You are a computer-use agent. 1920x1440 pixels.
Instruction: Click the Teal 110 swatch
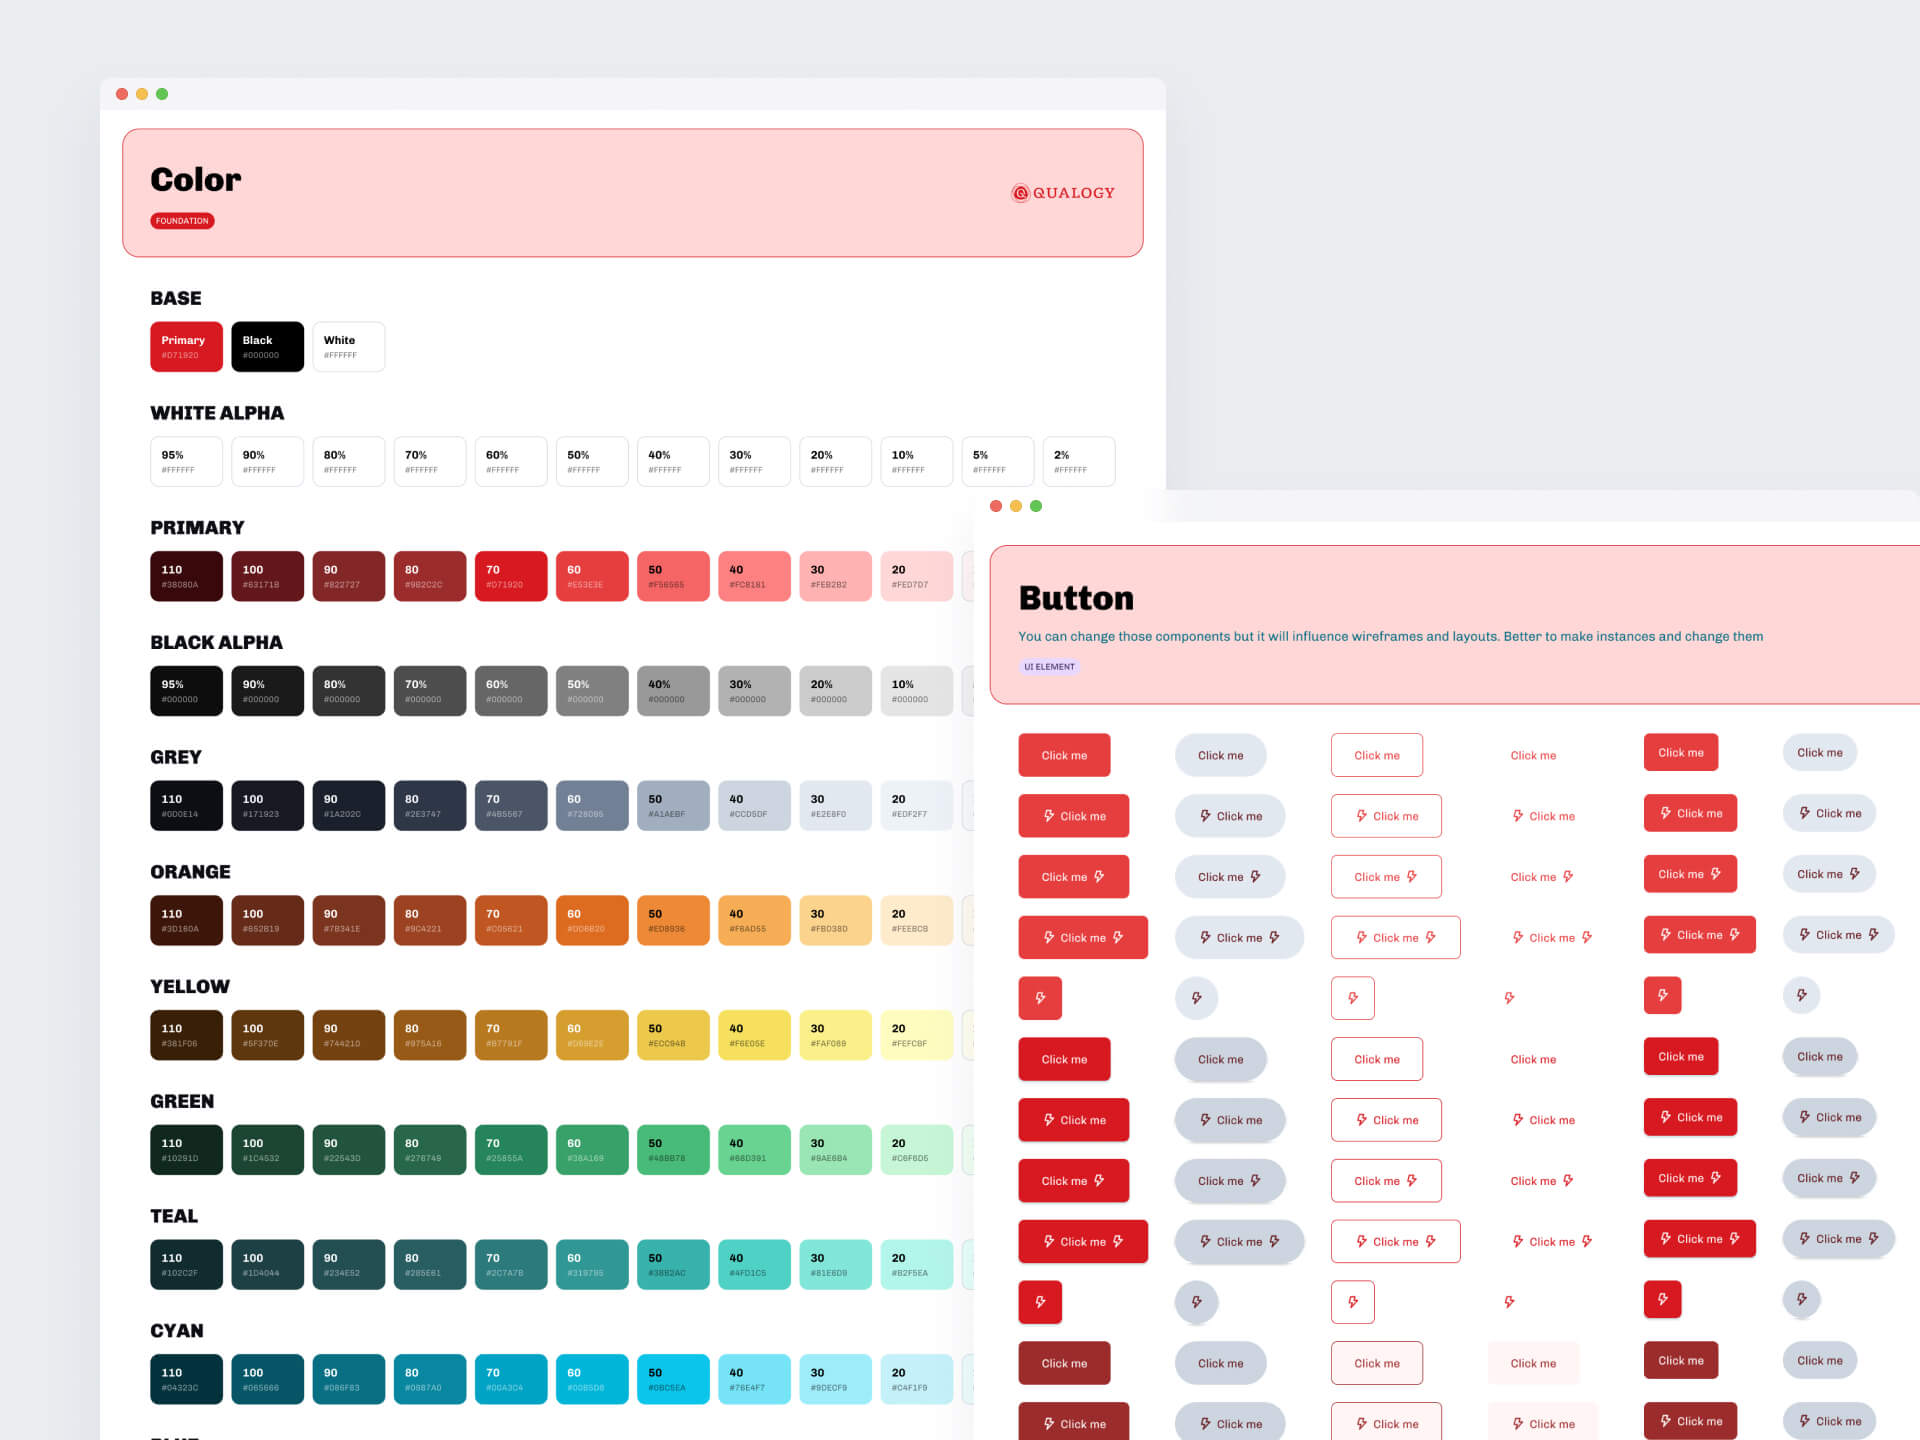pyautogui.click(x=186, y=1263)
